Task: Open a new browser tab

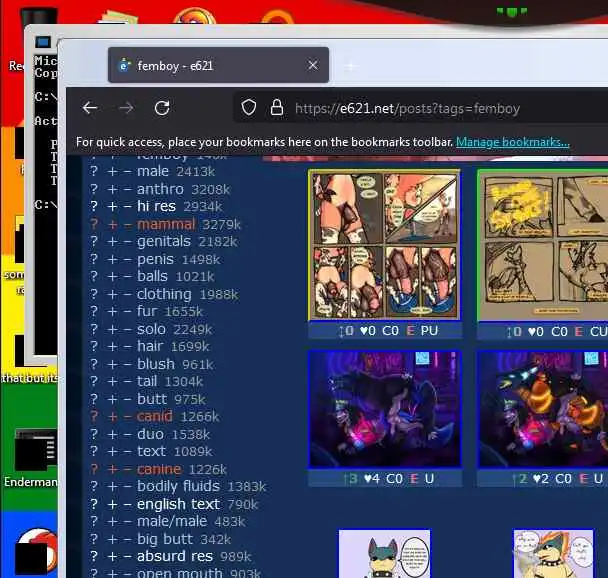Action: tap(350, 66)
